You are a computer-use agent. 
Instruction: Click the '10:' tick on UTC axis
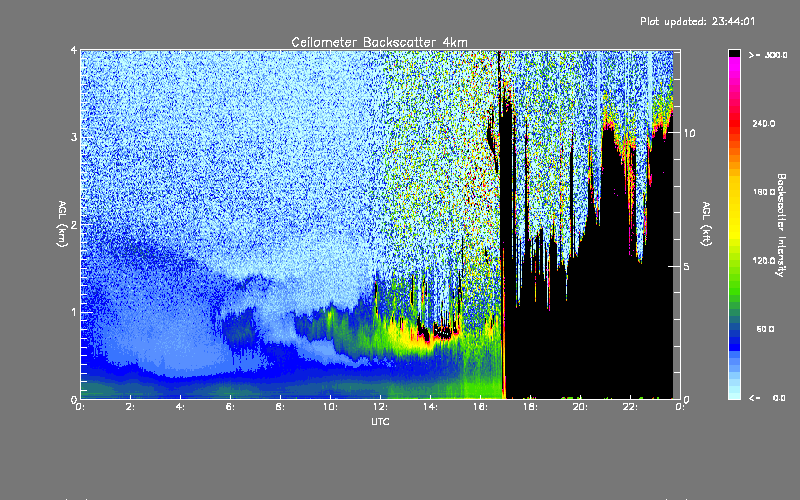(x=330, y=407)
